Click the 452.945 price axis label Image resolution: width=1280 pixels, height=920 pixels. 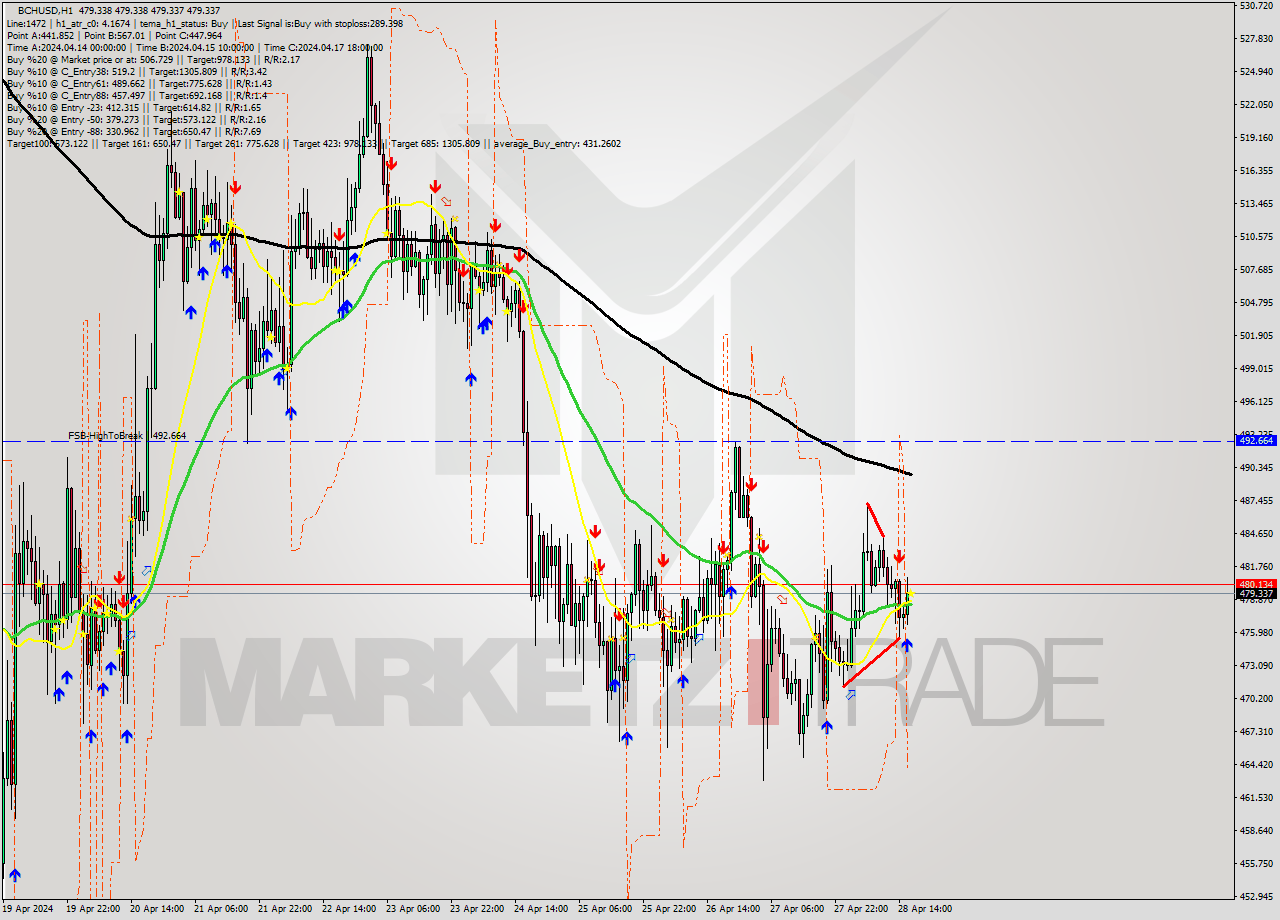[1256, 896]
